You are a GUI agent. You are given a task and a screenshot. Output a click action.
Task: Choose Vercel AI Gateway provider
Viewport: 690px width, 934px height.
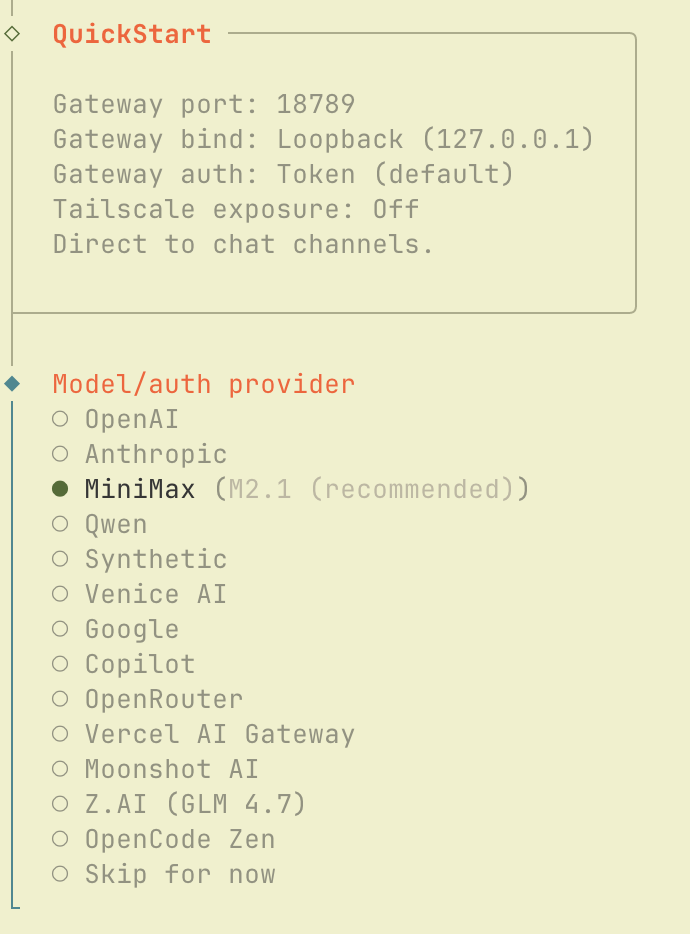tap(60, 734)
